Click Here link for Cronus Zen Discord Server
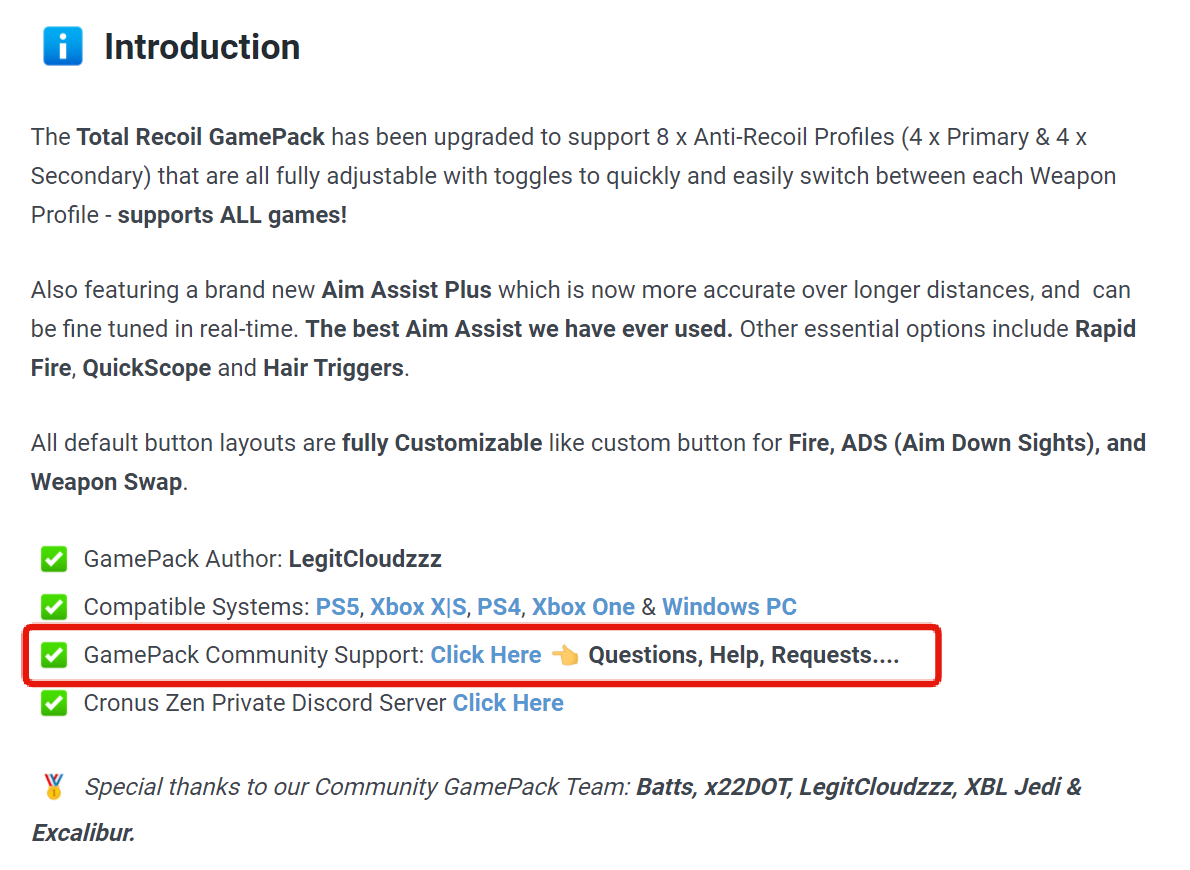Viewport: 1190px width, 870px height. tap(508, 703)
